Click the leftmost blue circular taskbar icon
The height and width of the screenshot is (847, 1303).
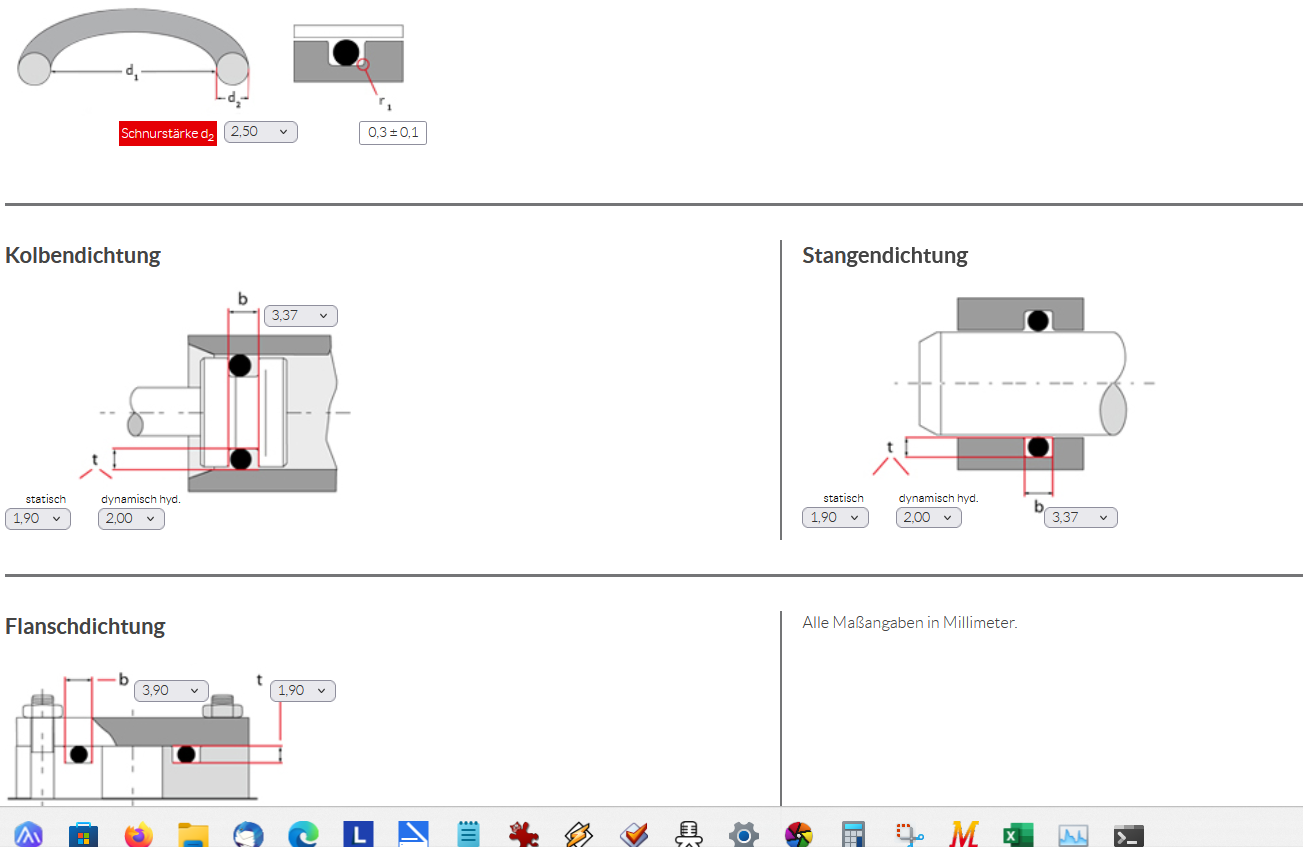(x=28, y=835)
